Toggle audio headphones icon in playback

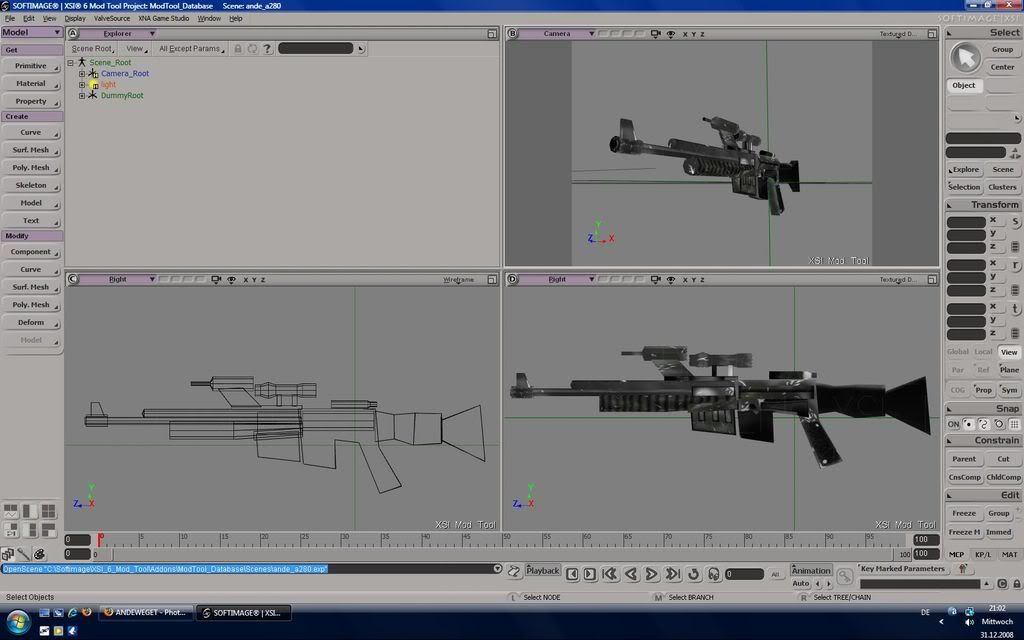[x=713, y=574]
